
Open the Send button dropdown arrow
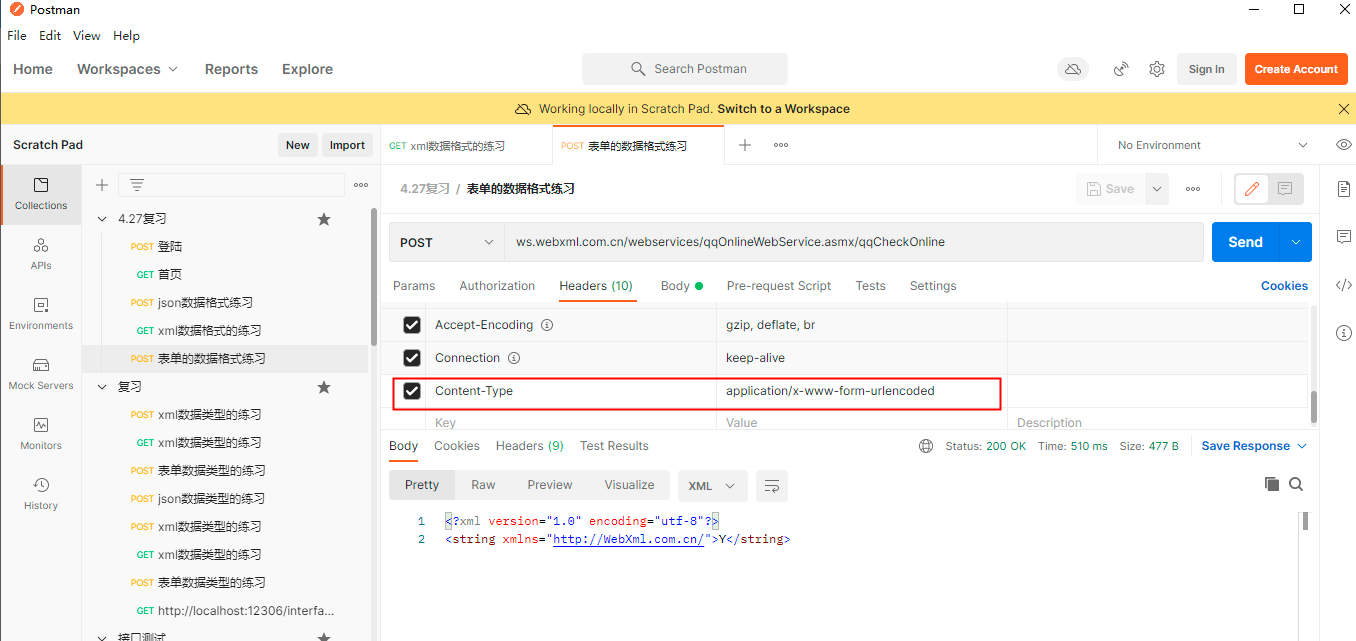coord(1296,242)
